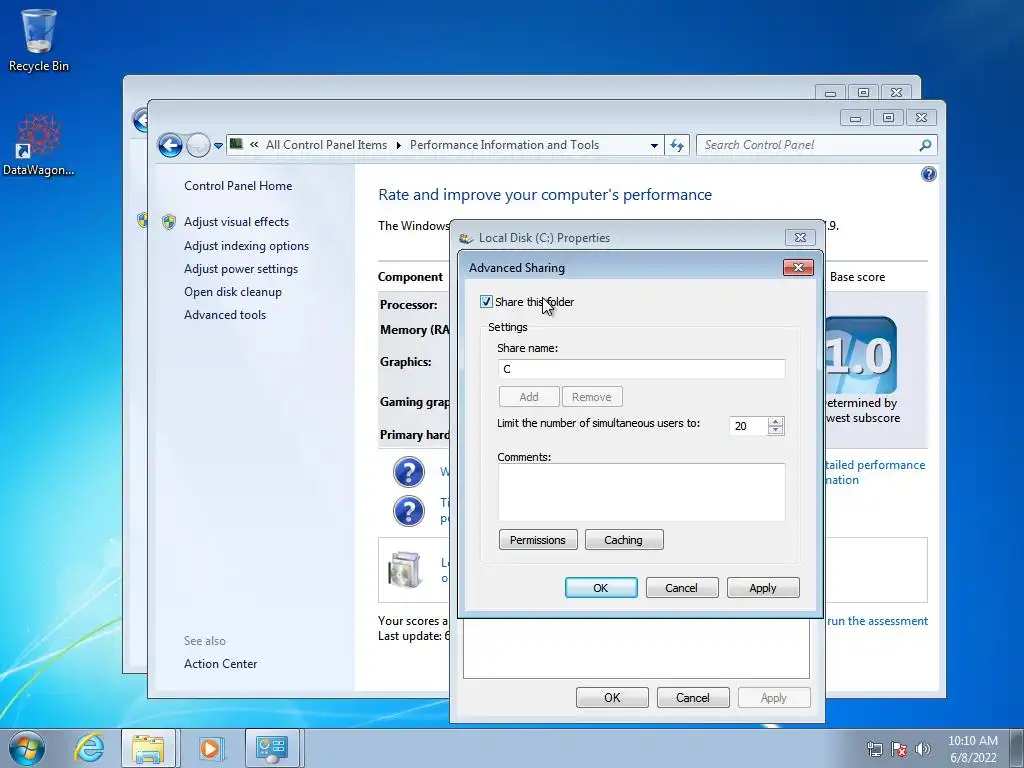Image resolution: width=1024 pixels, height=768 pixels.
Task: Click OK in Local Disk Properties window
Action: [612, 697]
